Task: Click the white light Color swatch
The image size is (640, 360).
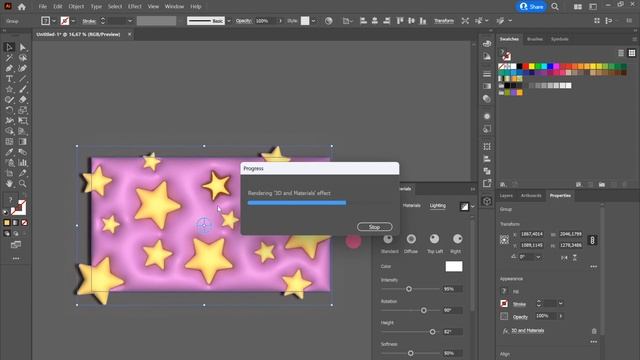Action: tap(454, 267)
